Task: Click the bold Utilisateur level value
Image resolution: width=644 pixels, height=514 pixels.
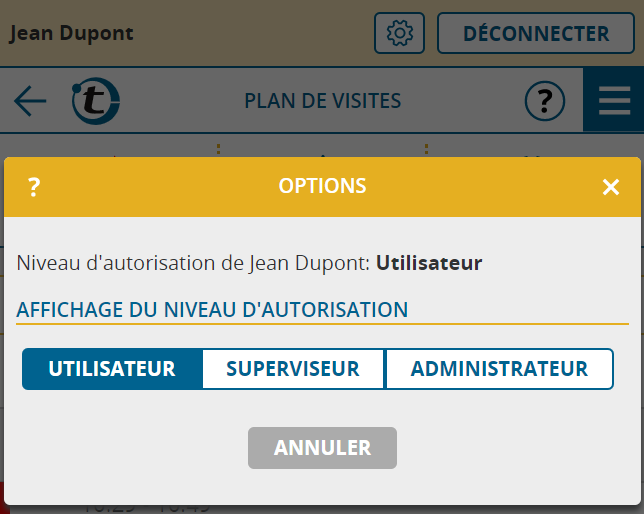Action: [x=429, y=263]
